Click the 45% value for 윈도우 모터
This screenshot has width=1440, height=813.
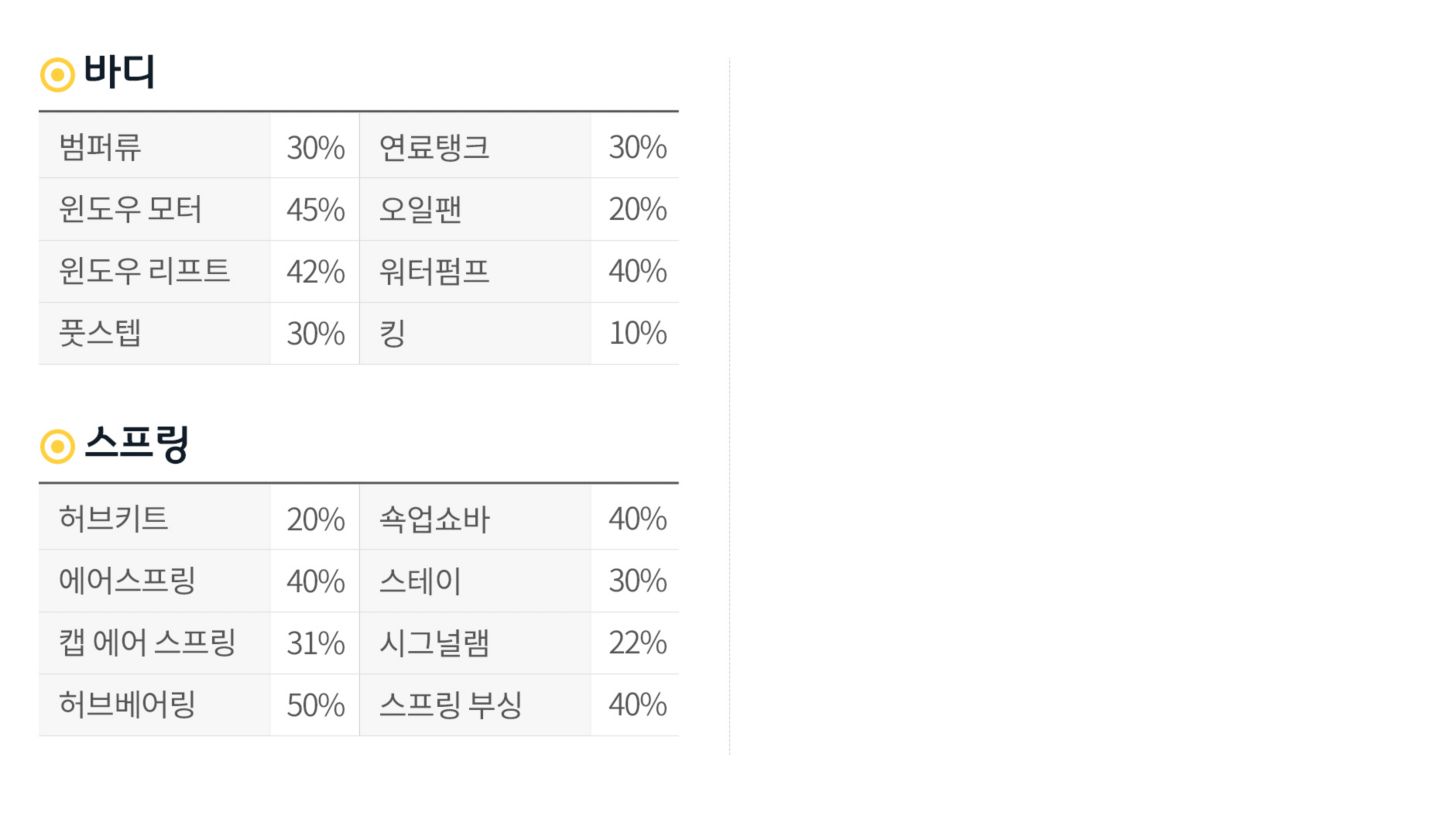pyautogui.click(x=315, y=210)
